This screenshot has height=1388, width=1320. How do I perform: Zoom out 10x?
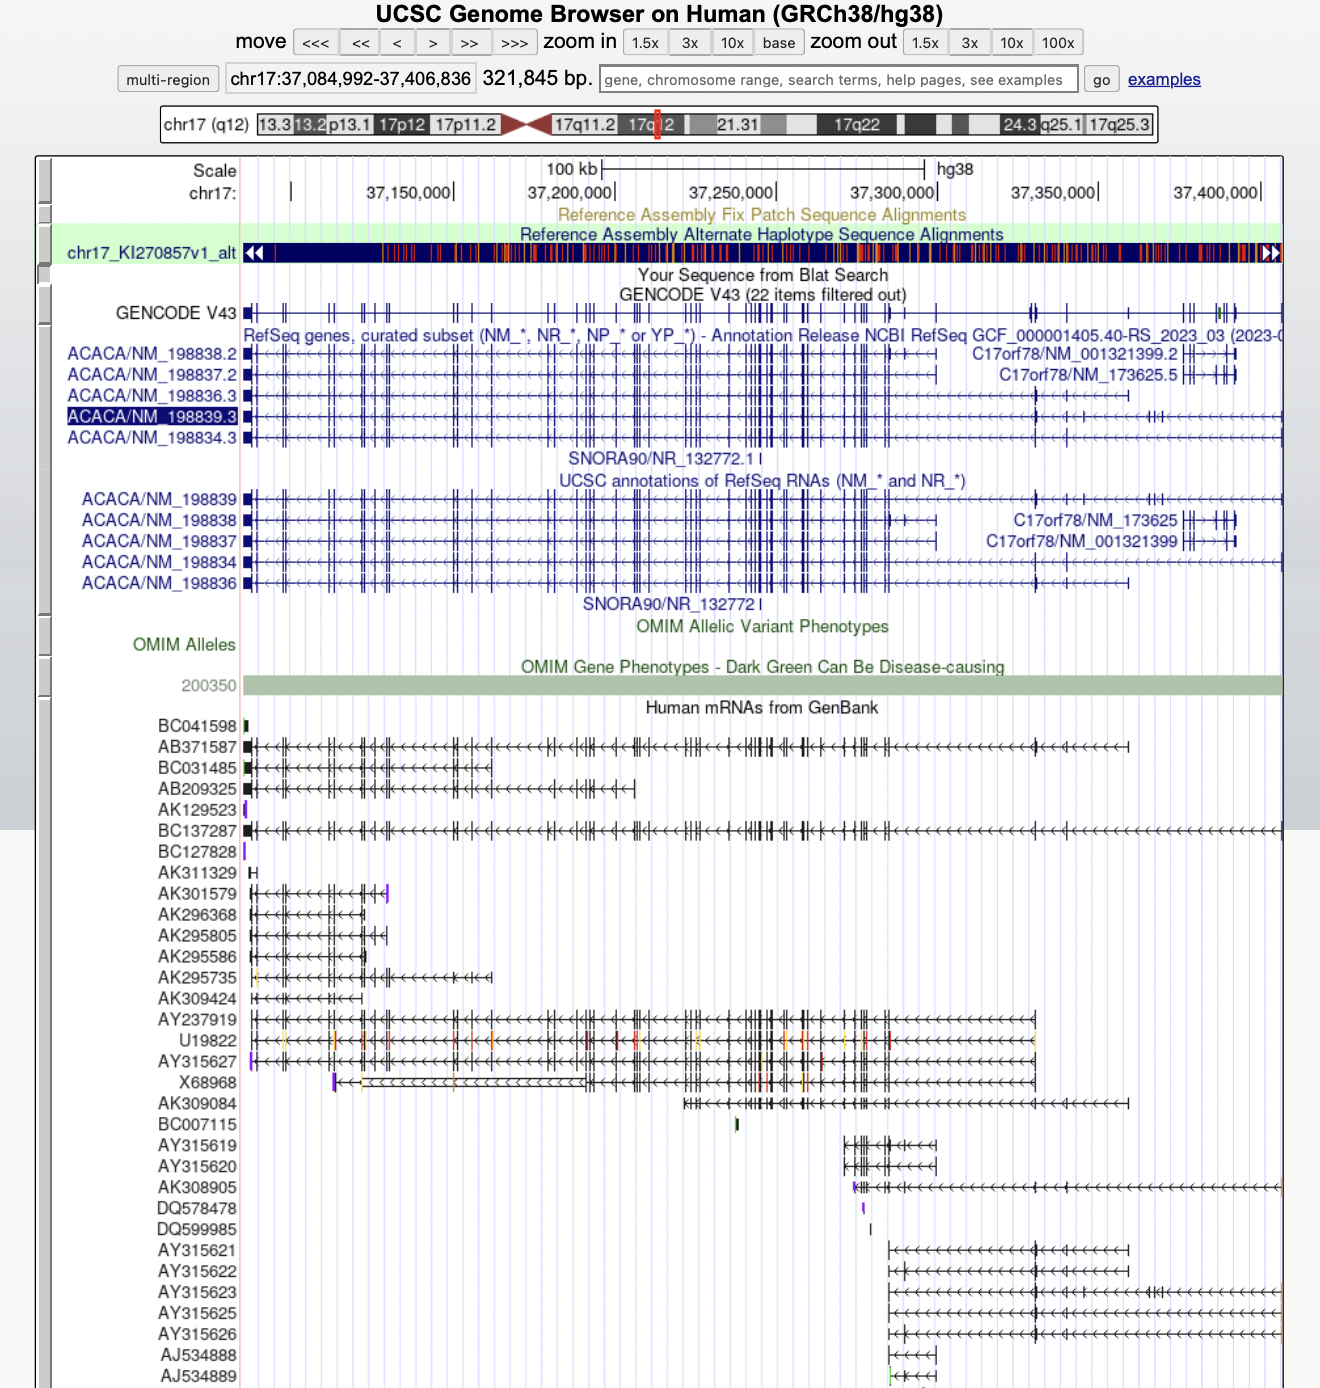tap(1012, 43)
